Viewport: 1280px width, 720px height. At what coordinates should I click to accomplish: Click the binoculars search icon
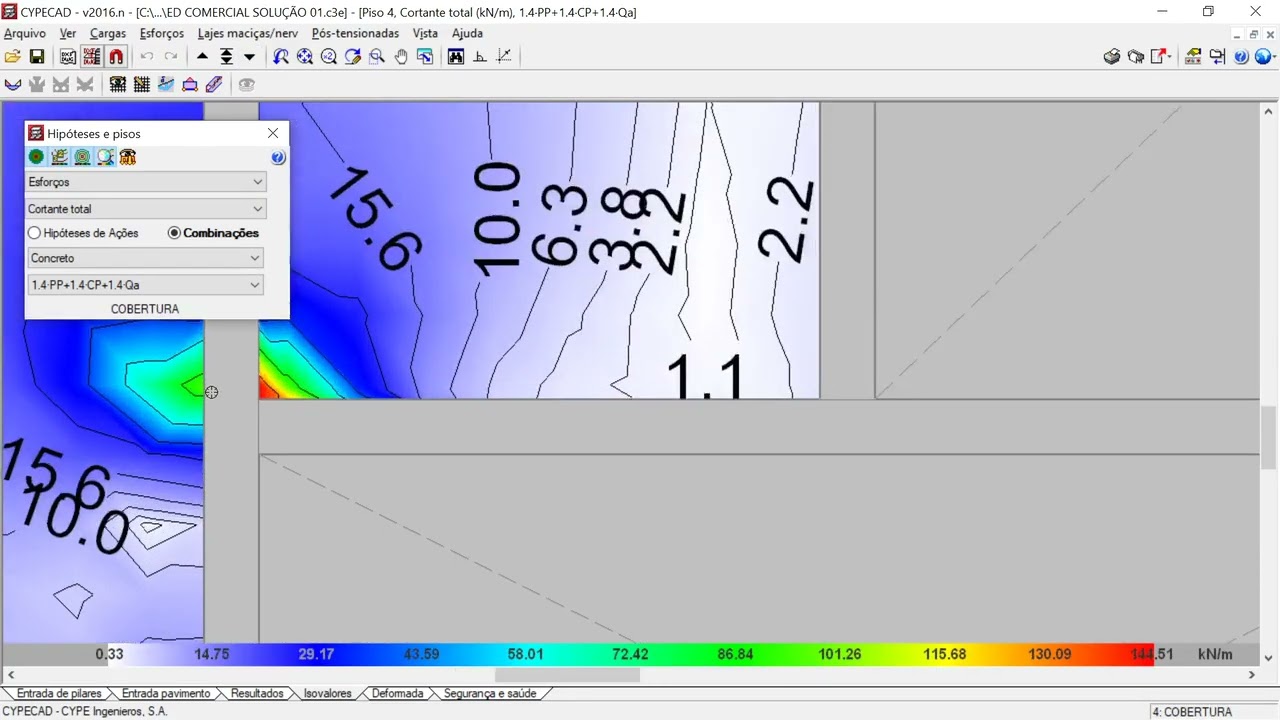point(456,57)
